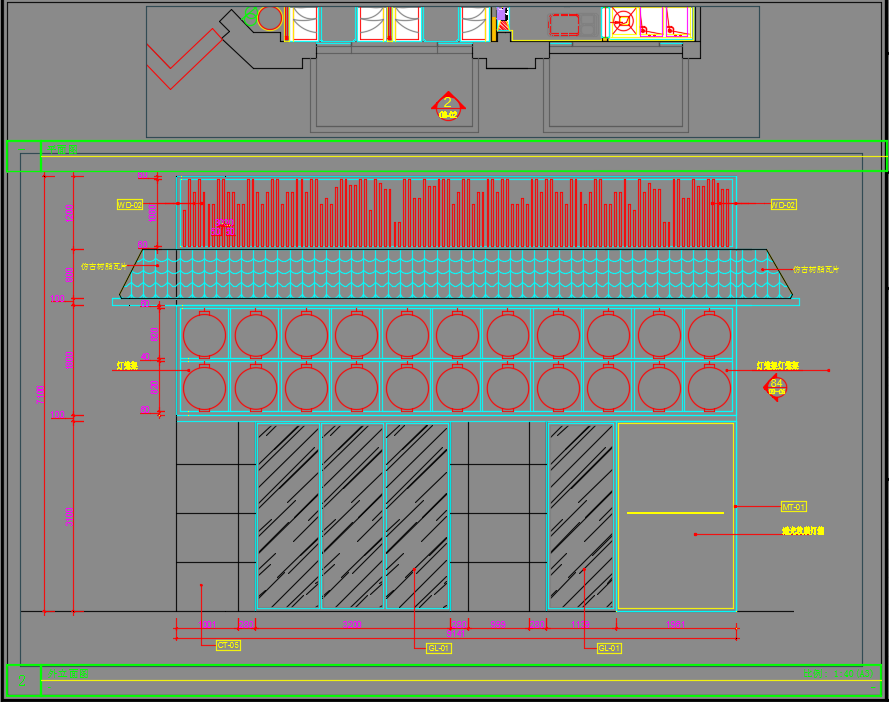Select the bottom-right round lantern in the grid
This screenshot has width=889, height=702.
pos(709,388)
